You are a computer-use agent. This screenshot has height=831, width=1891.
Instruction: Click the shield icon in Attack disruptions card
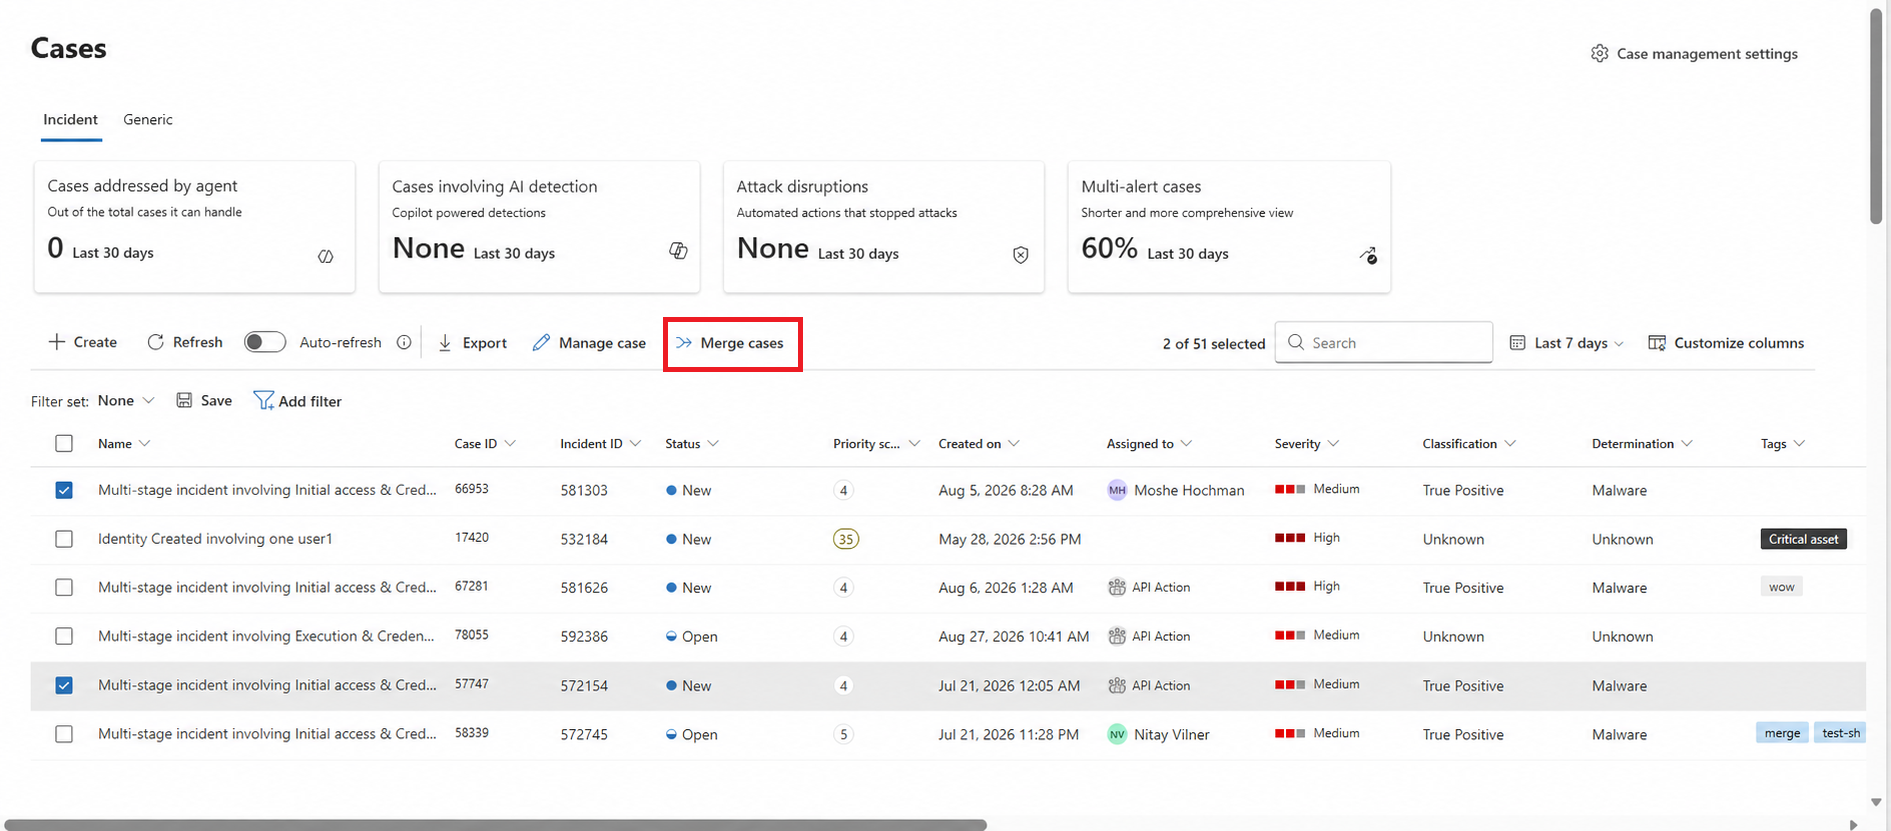tap(1020, 255)
